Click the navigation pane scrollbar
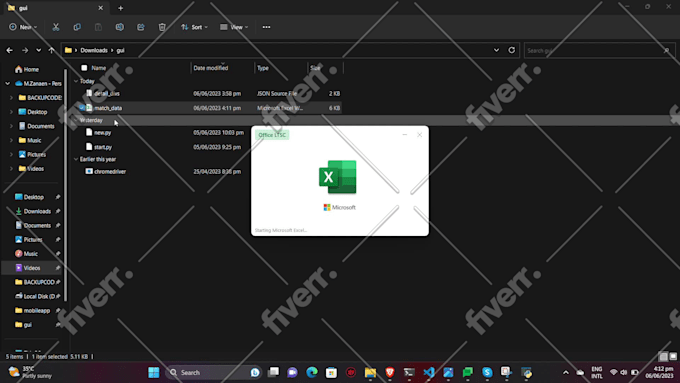 [65, 184]
